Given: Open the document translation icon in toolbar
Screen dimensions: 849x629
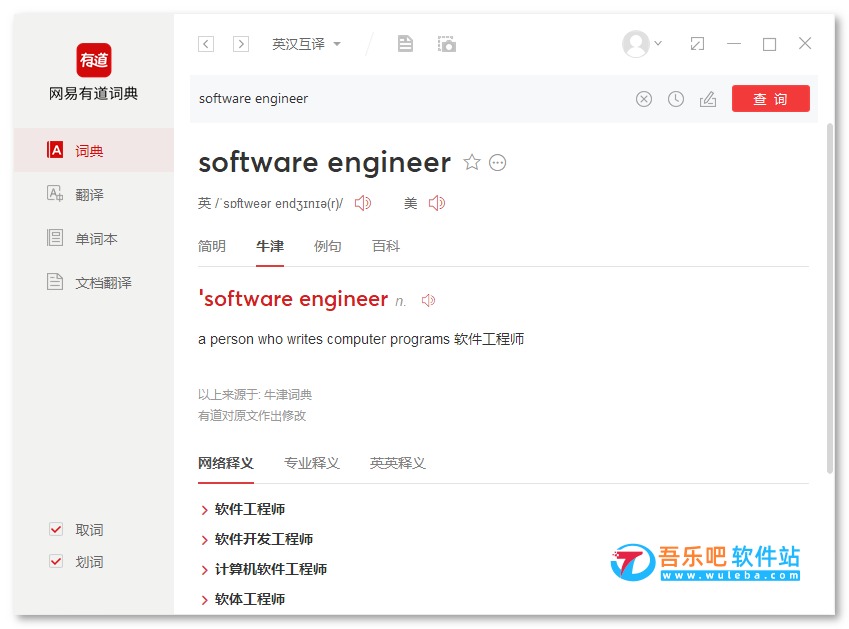Looking at the screenshot, I should (x=405, y=43).
